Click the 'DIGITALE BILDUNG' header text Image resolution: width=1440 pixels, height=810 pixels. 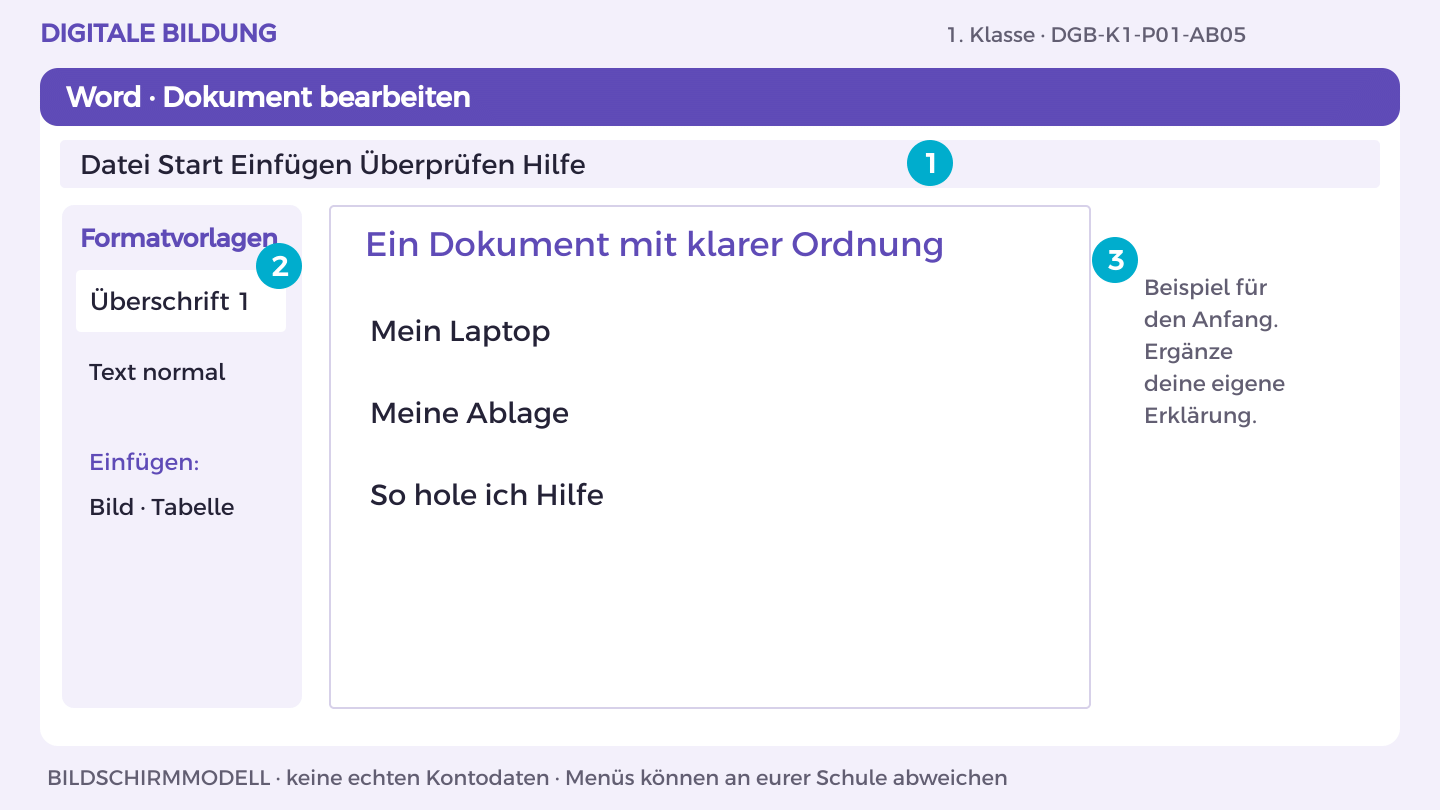pyautogui.click(x=159, y=33)
